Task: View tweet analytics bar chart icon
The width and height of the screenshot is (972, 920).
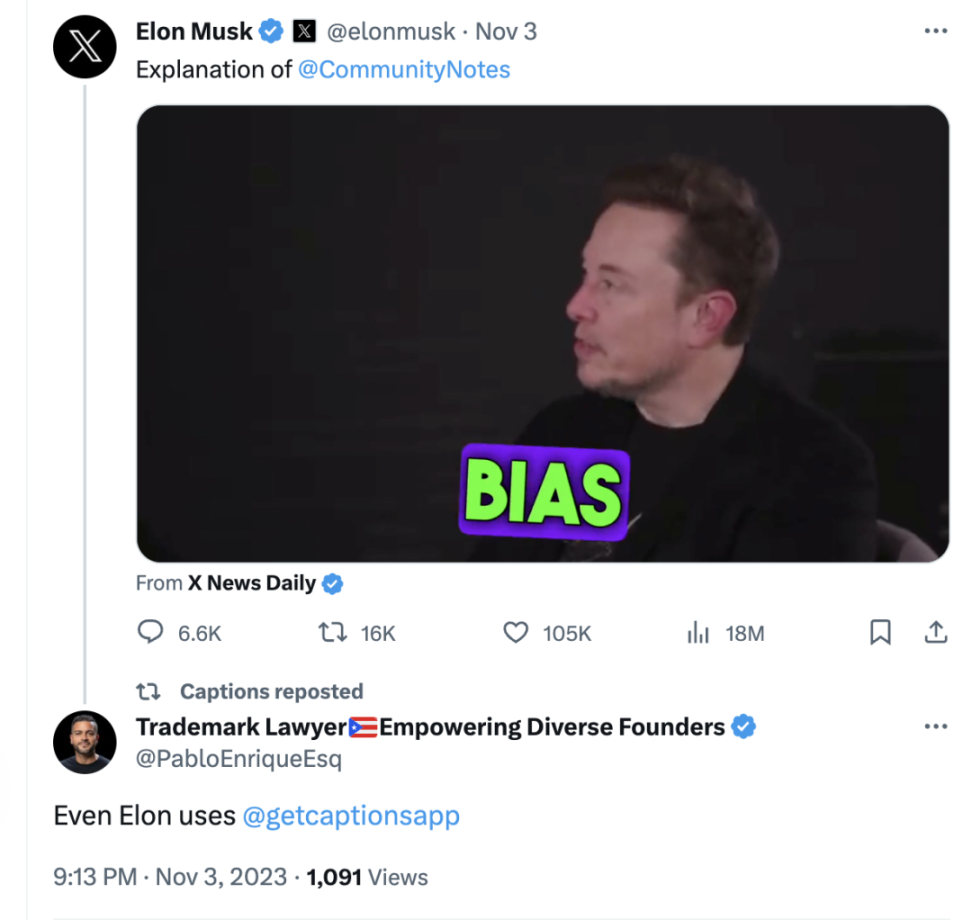Action: tap(698, 633)
